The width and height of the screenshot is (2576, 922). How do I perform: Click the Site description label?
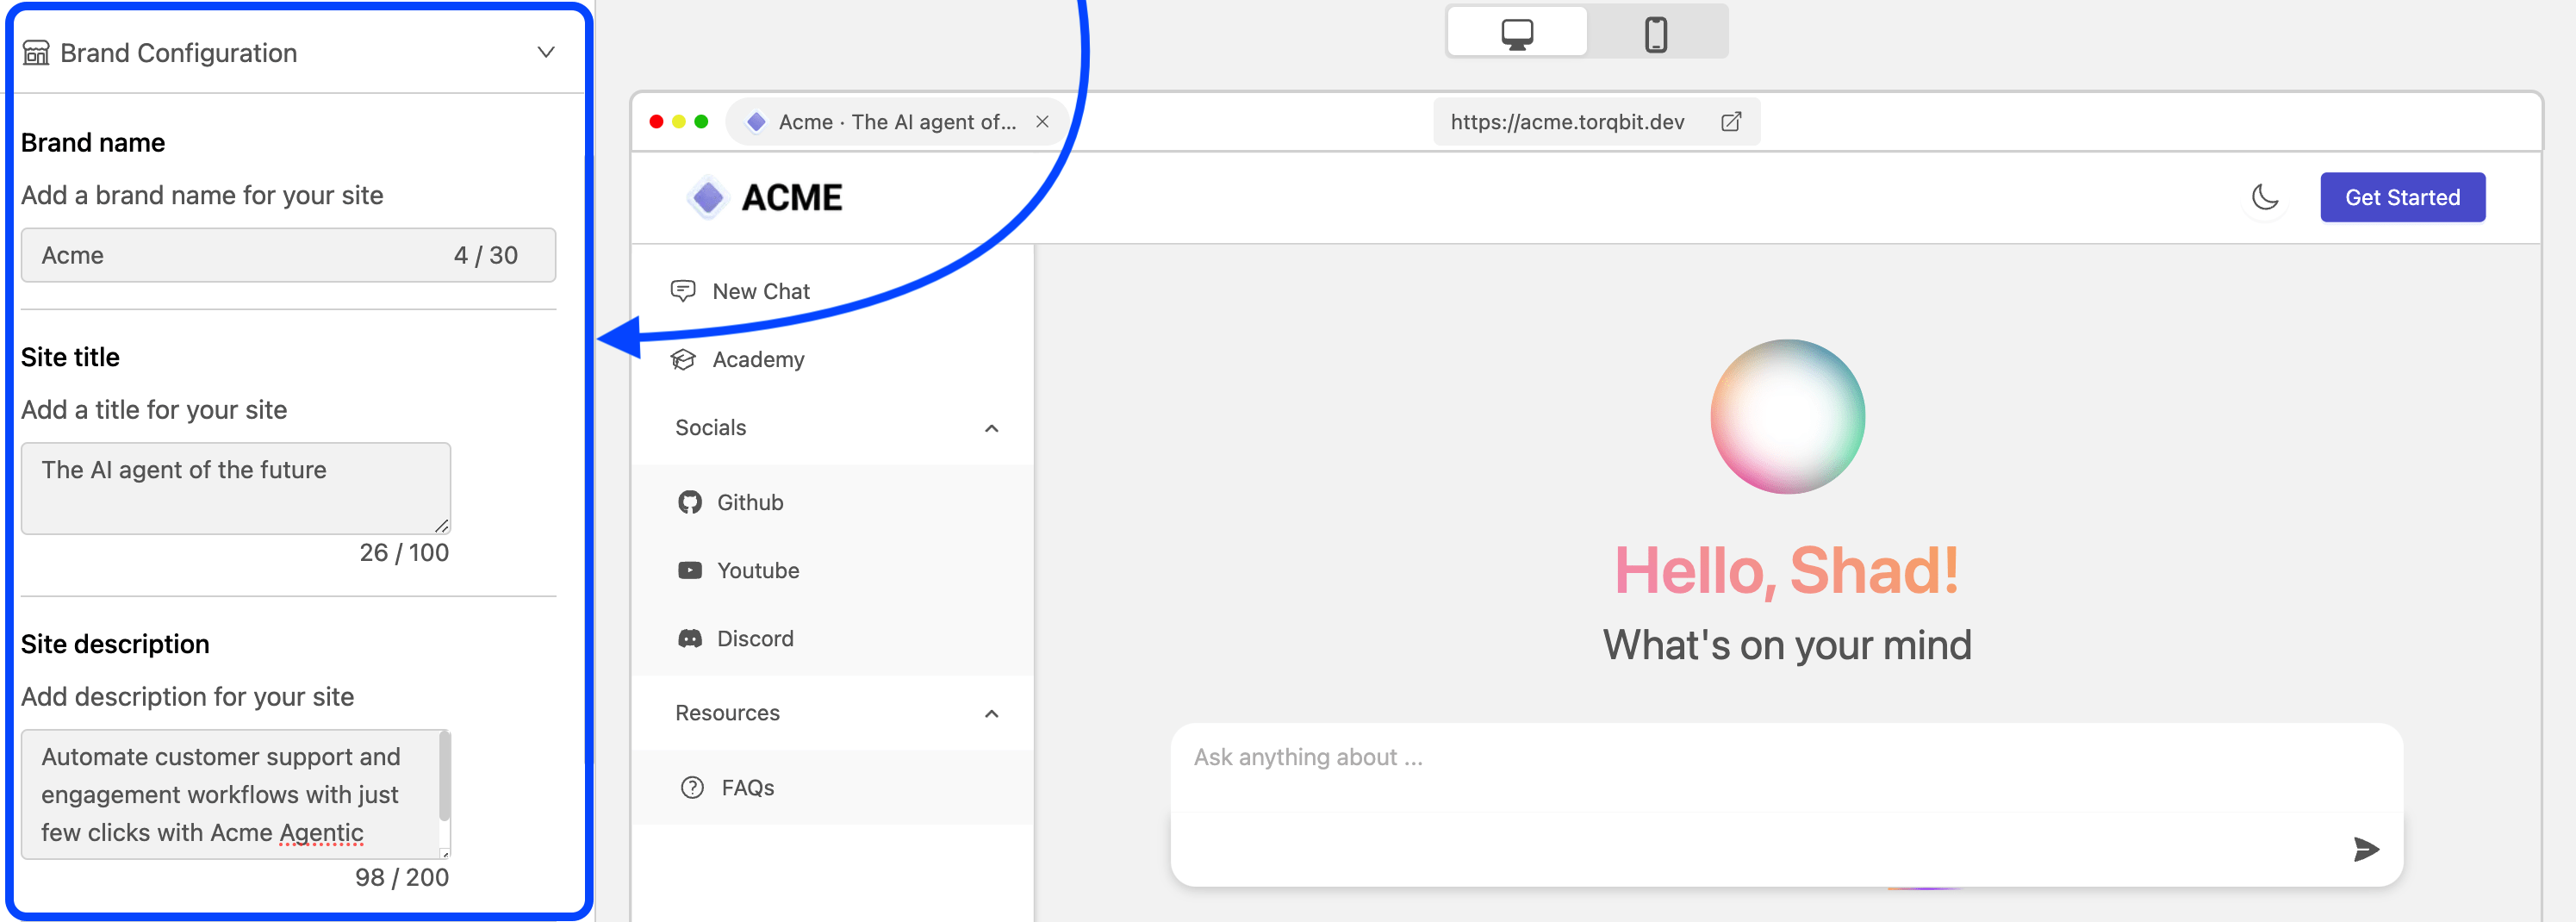[115, 644]
